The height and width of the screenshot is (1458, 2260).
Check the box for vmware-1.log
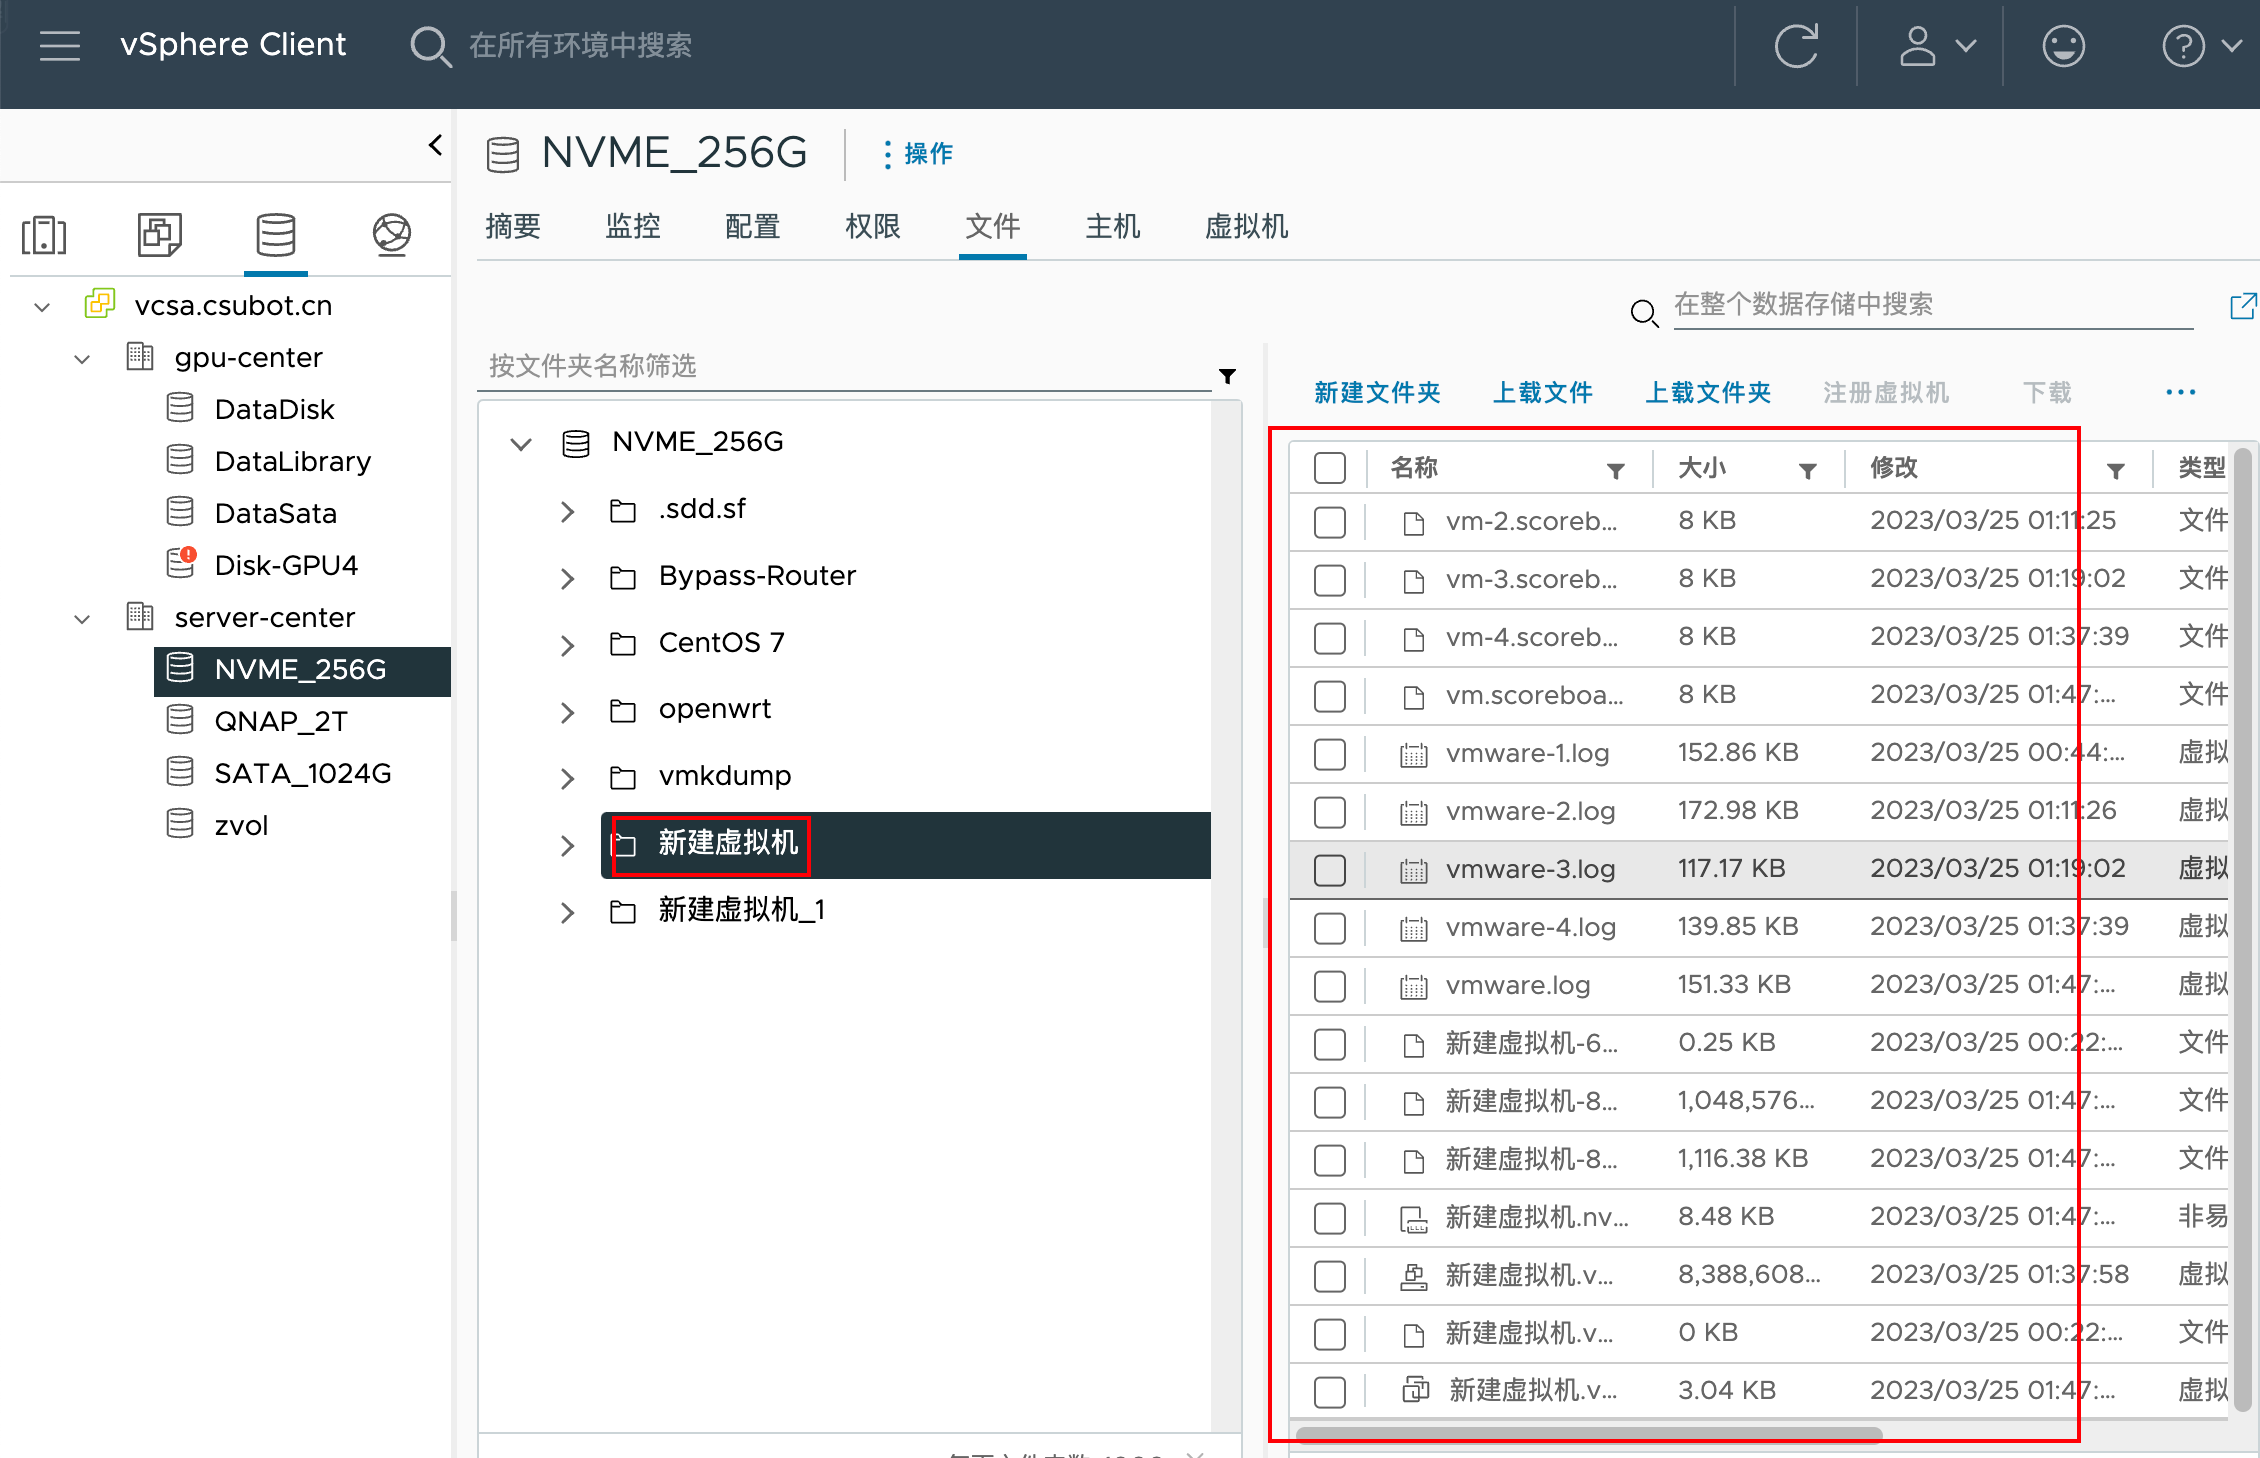click(1329, 754)
